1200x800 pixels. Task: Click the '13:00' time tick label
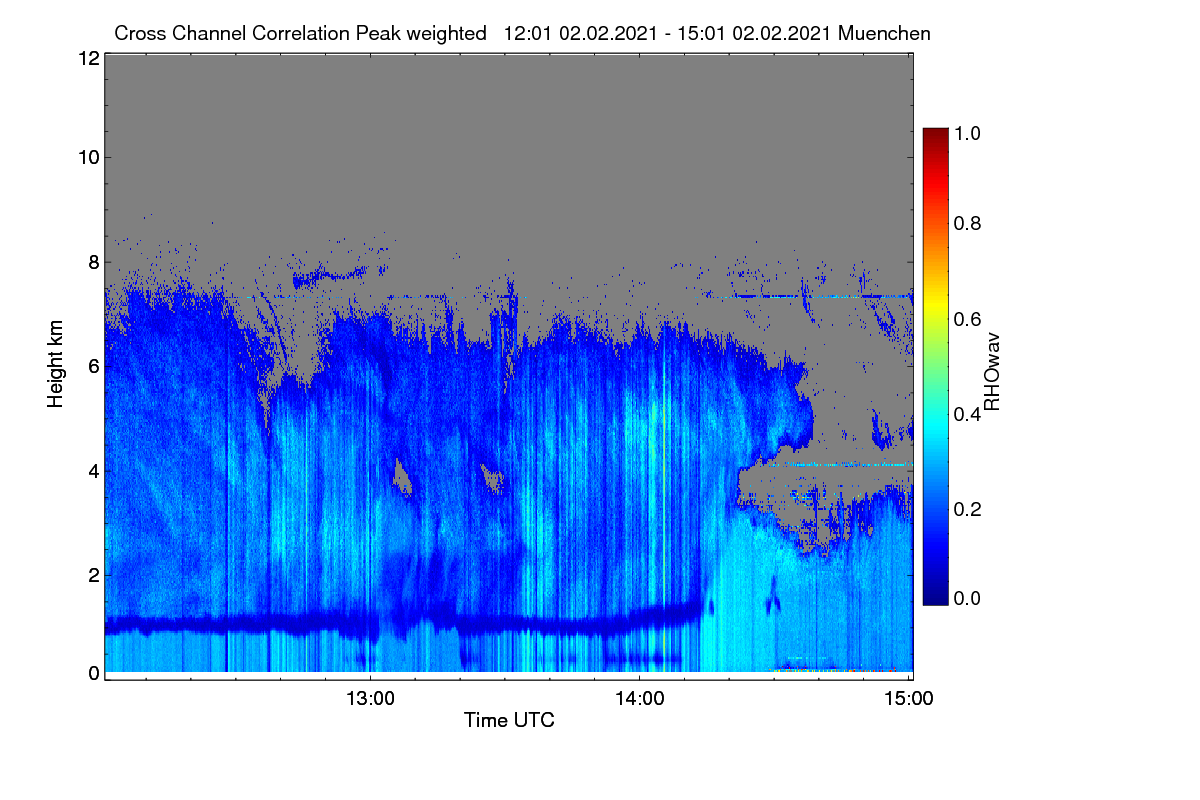click(370, 699)
